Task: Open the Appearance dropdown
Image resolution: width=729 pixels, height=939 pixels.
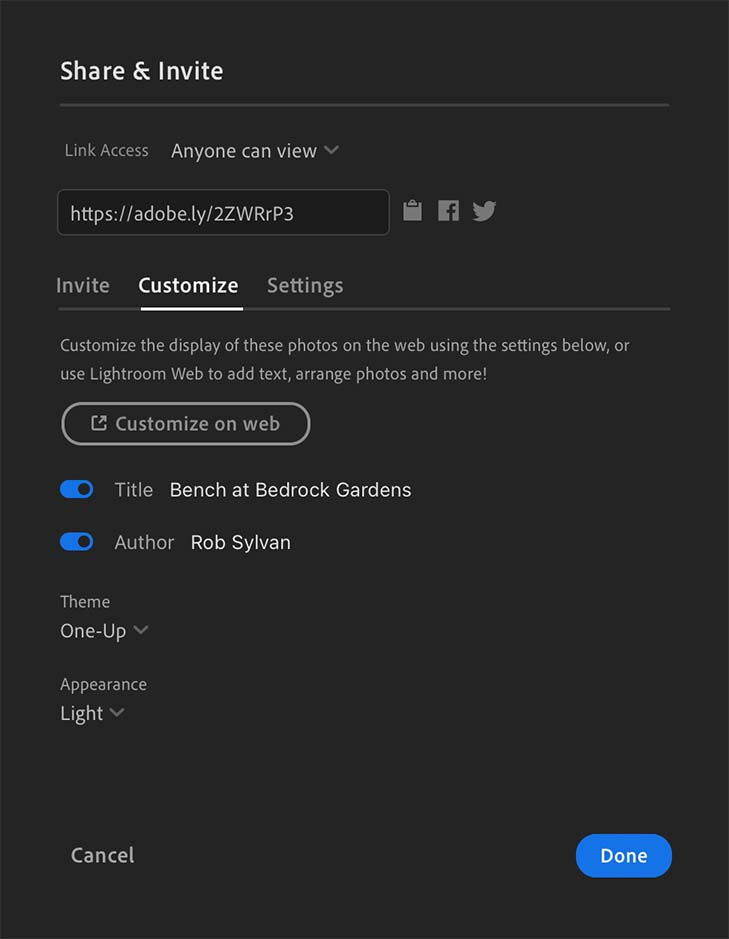Action: (91, 713)
